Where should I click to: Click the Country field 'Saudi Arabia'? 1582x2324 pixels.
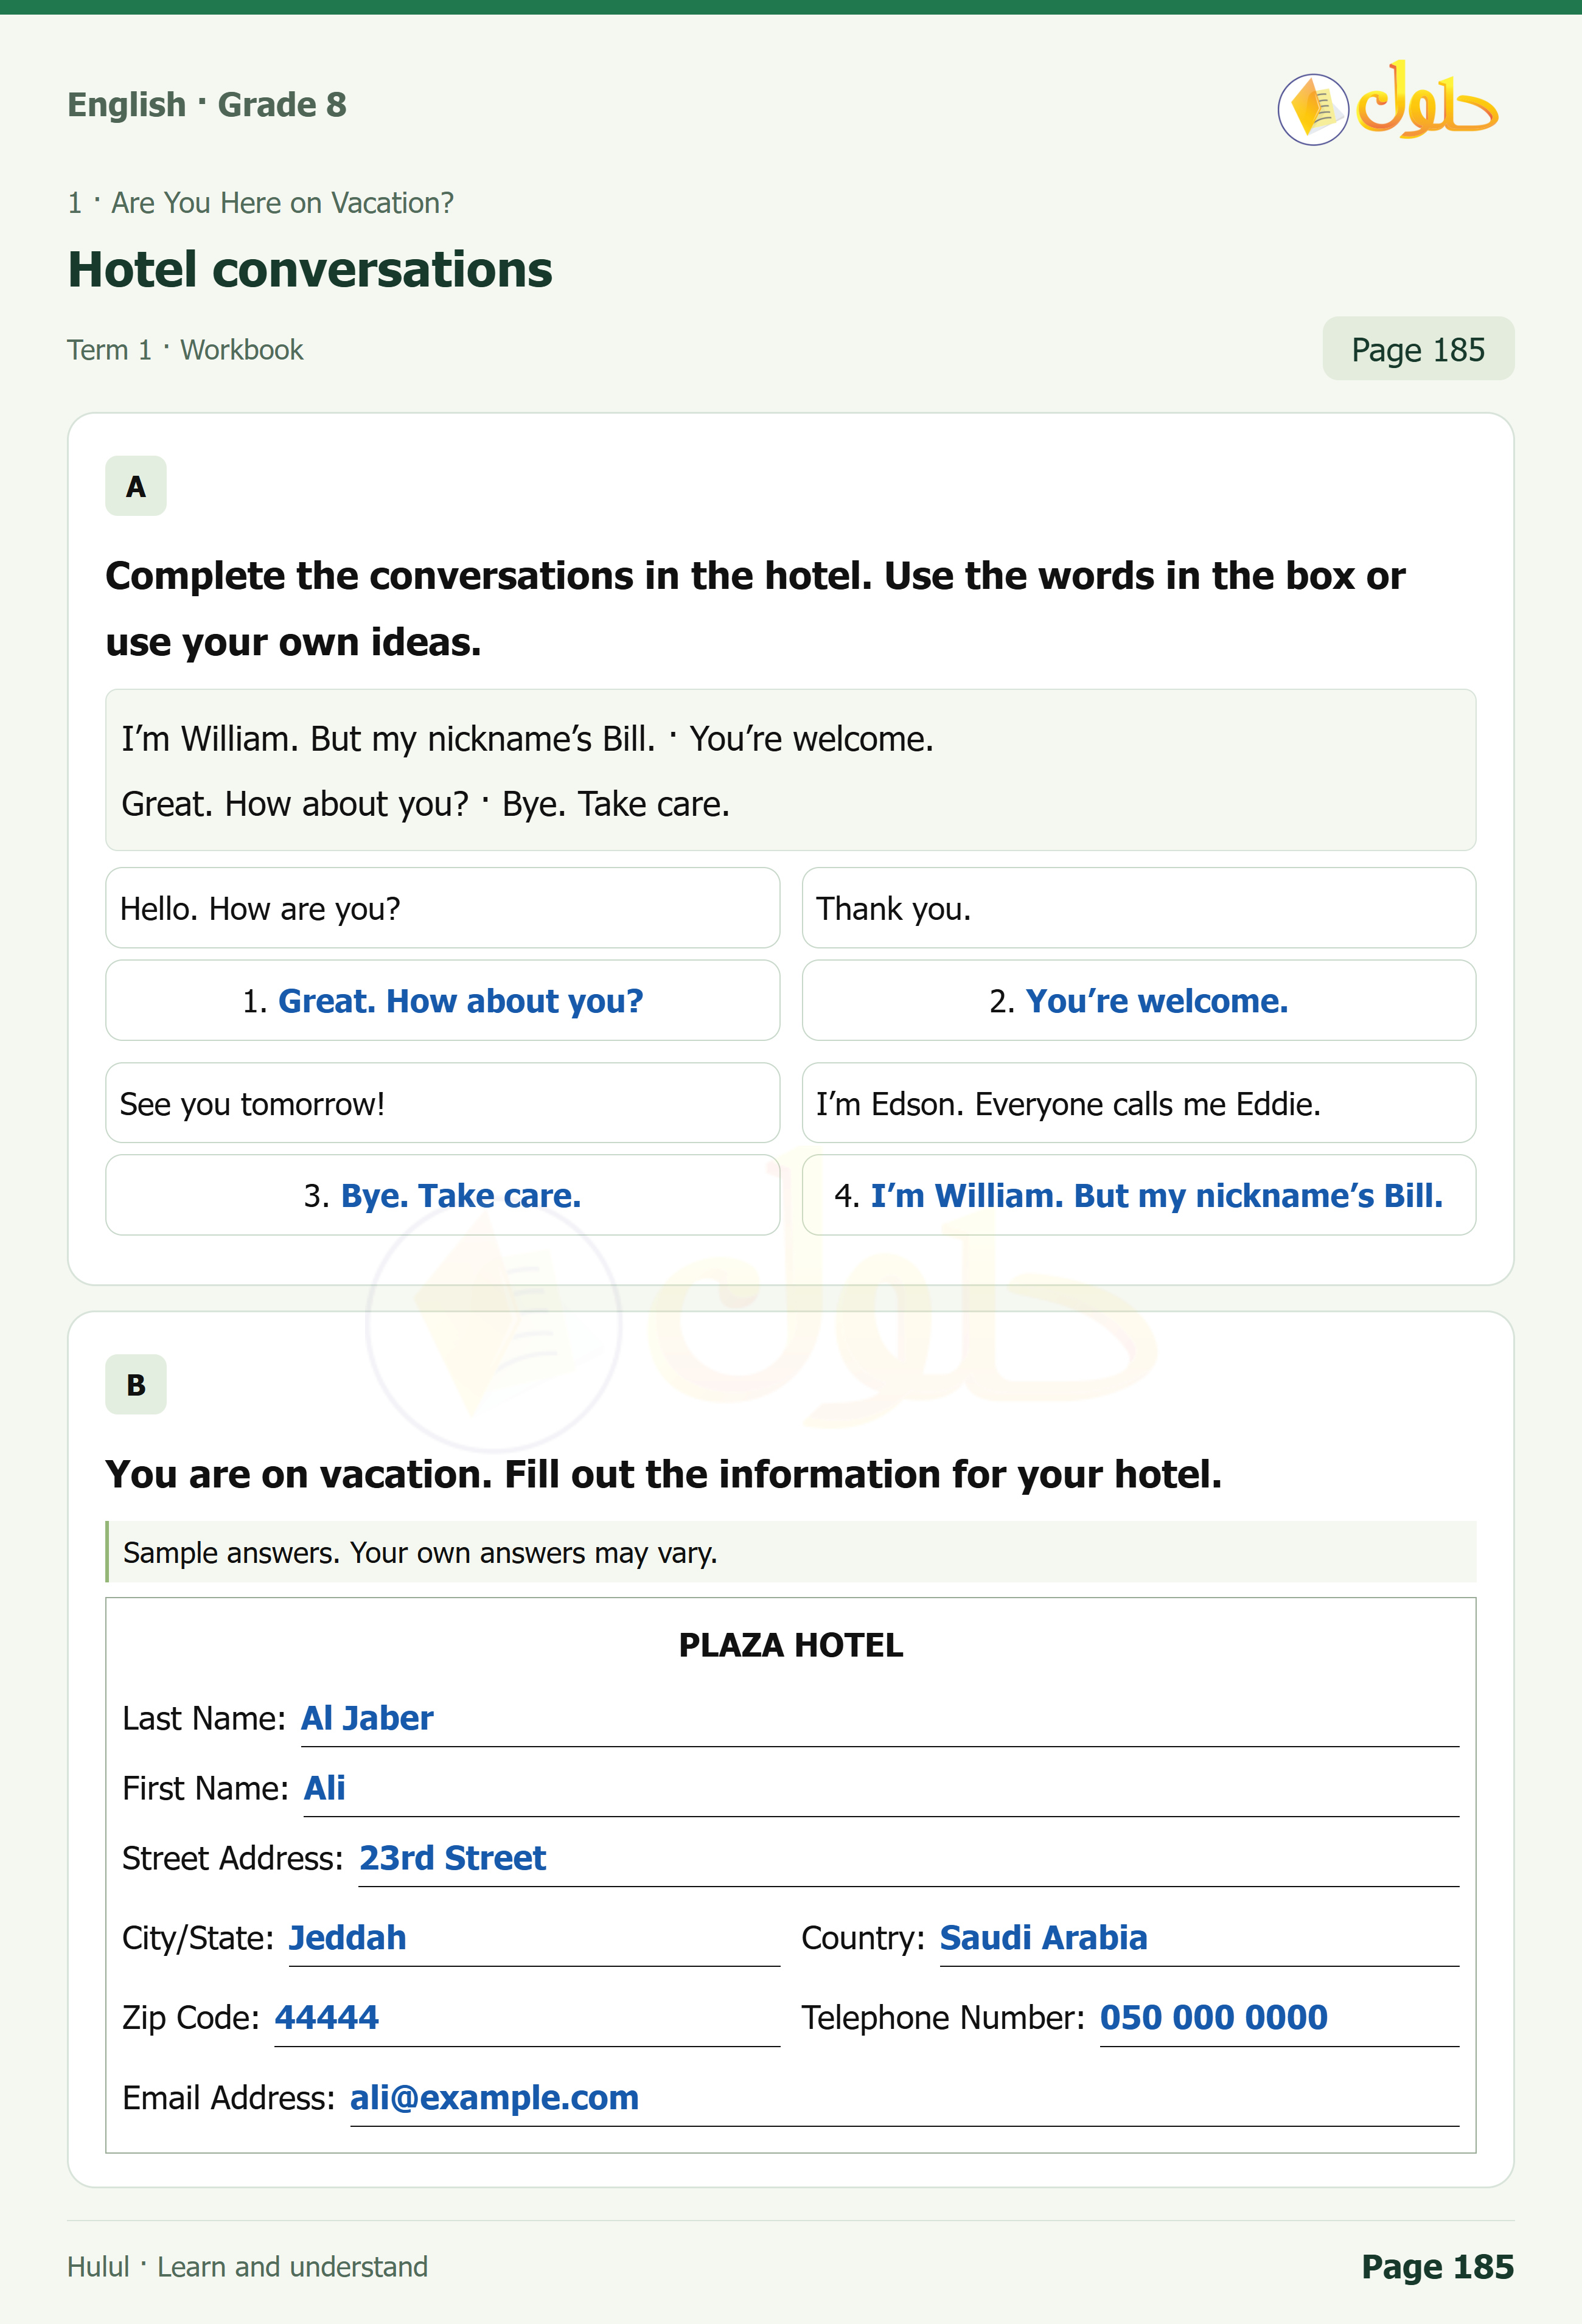1200,1940
